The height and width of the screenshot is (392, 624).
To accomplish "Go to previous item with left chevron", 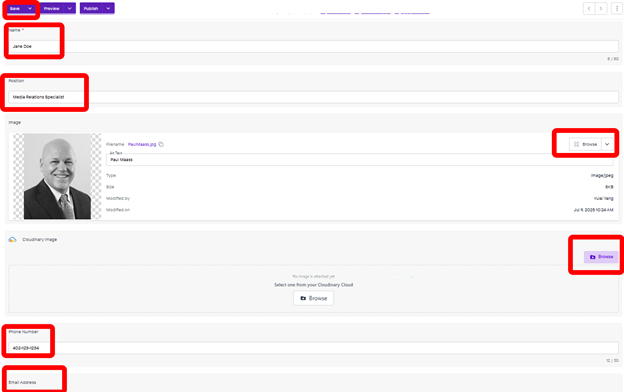I will (x=589, y=8).
